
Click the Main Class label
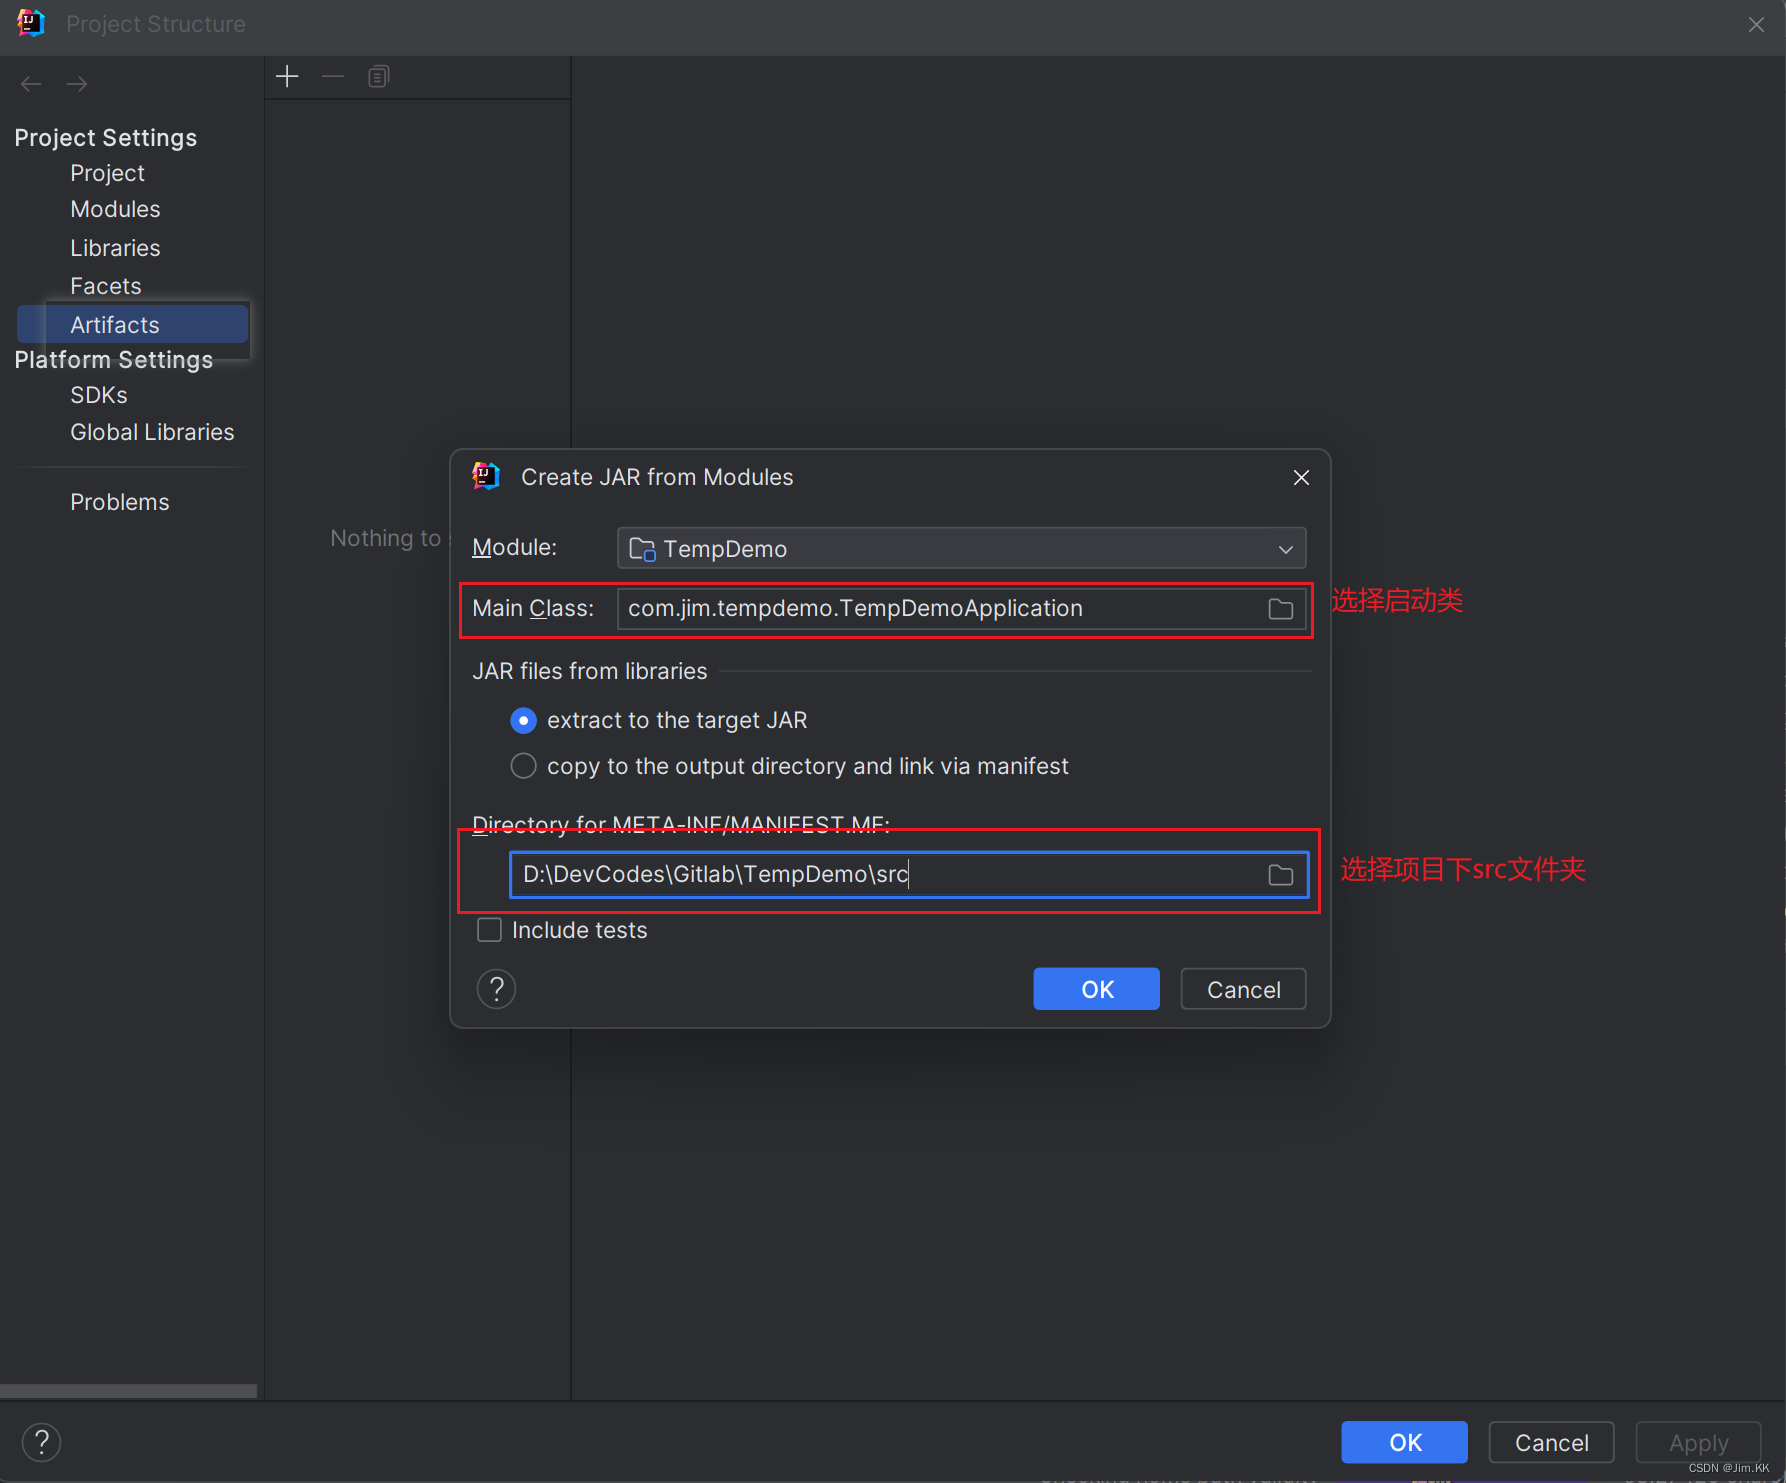pos(533,608)
